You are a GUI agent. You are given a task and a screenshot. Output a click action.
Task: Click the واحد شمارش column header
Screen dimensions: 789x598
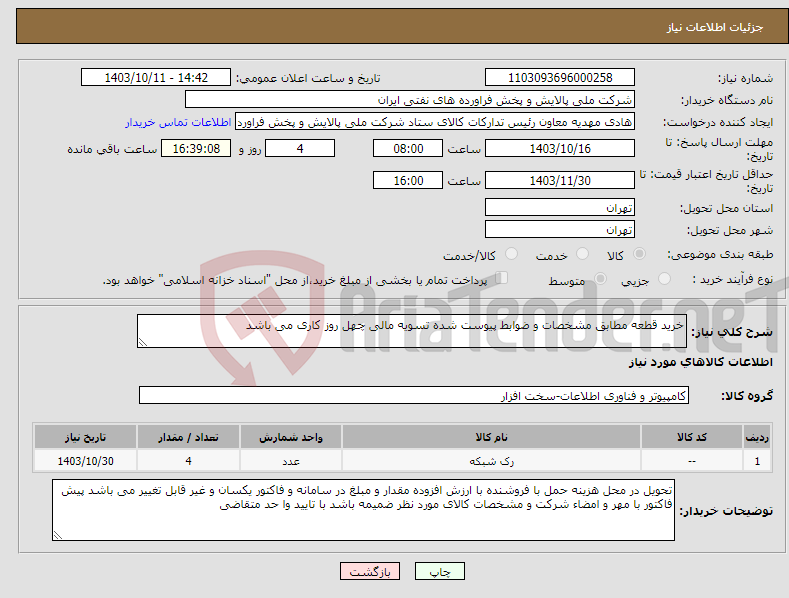pos(291,437)
